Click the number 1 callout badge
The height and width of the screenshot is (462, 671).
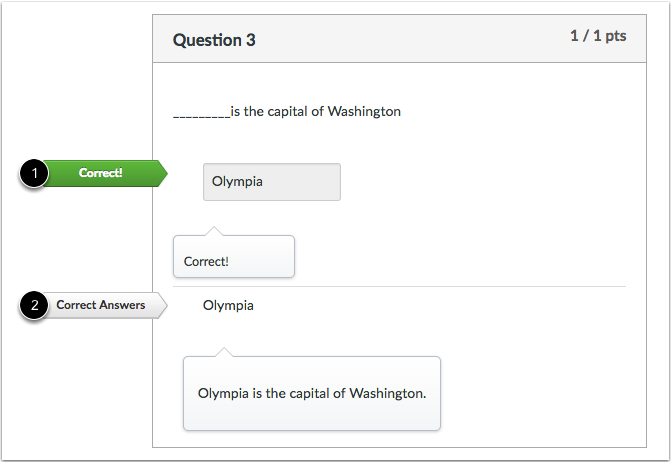(34, 173)
